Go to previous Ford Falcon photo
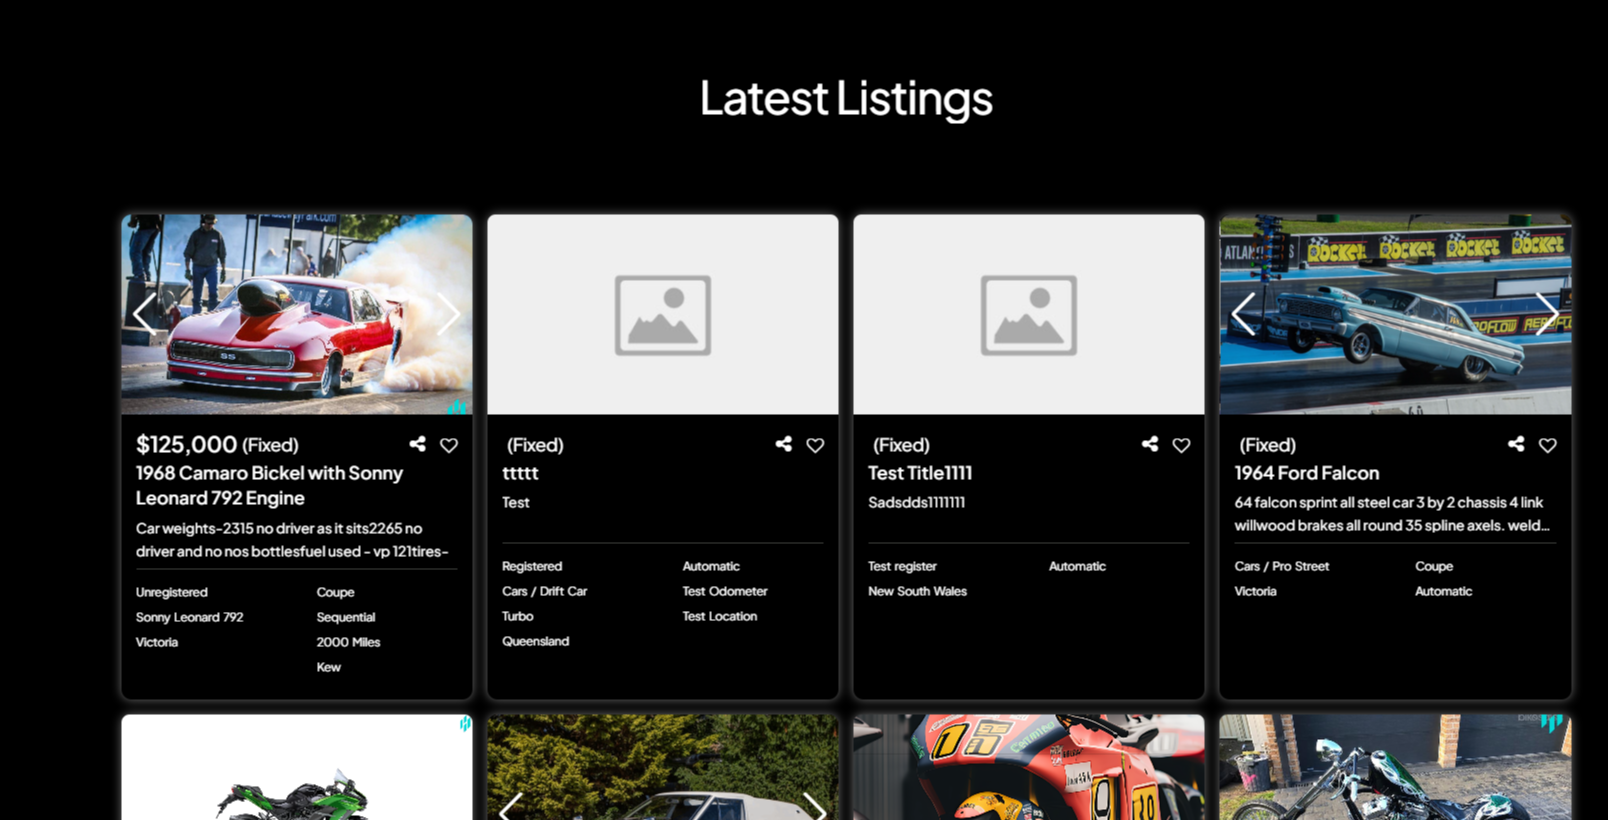1609x821 pixels. coord(1243,314)
